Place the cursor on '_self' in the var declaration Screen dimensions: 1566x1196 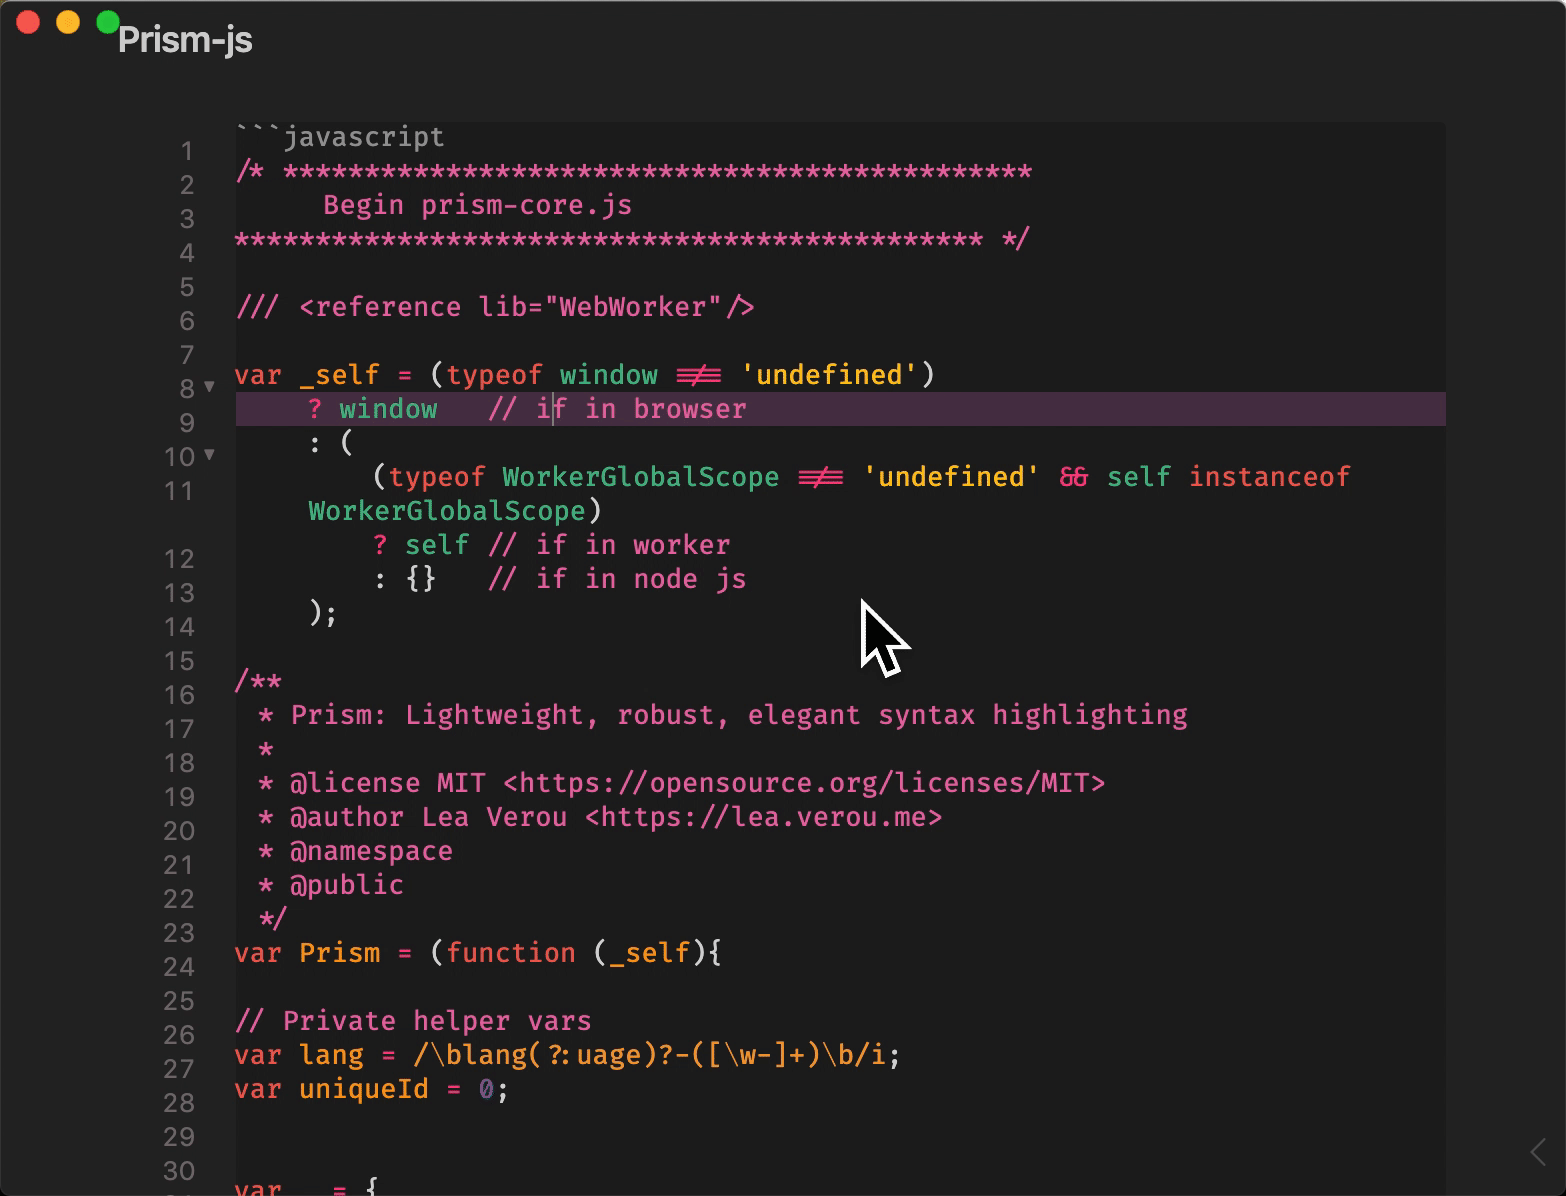click(340, 375)
